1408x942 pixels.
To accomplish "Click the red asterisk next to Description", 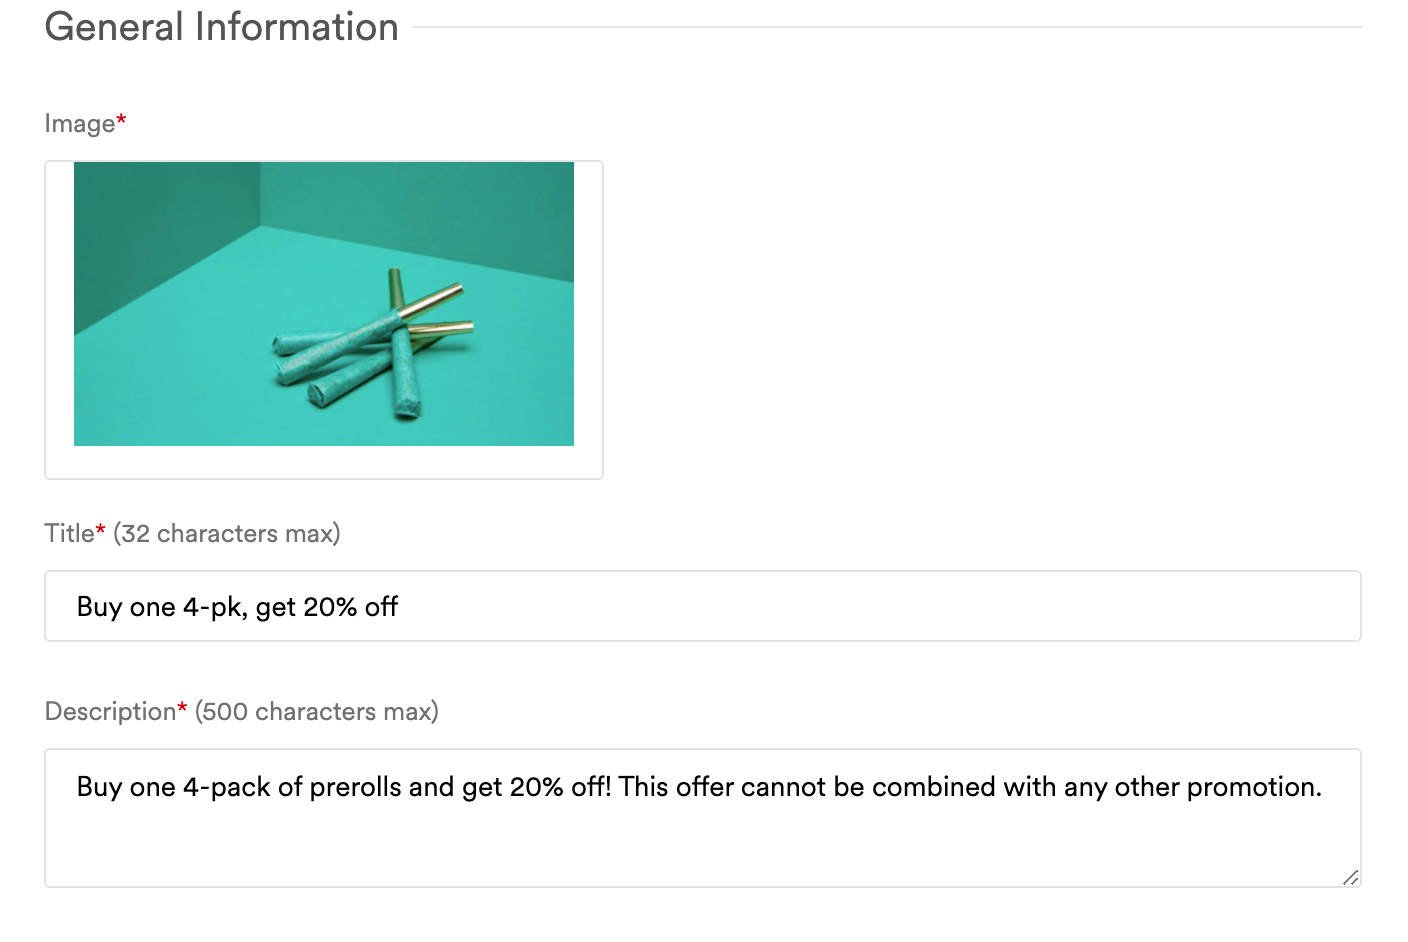I will tap(184, 705).
